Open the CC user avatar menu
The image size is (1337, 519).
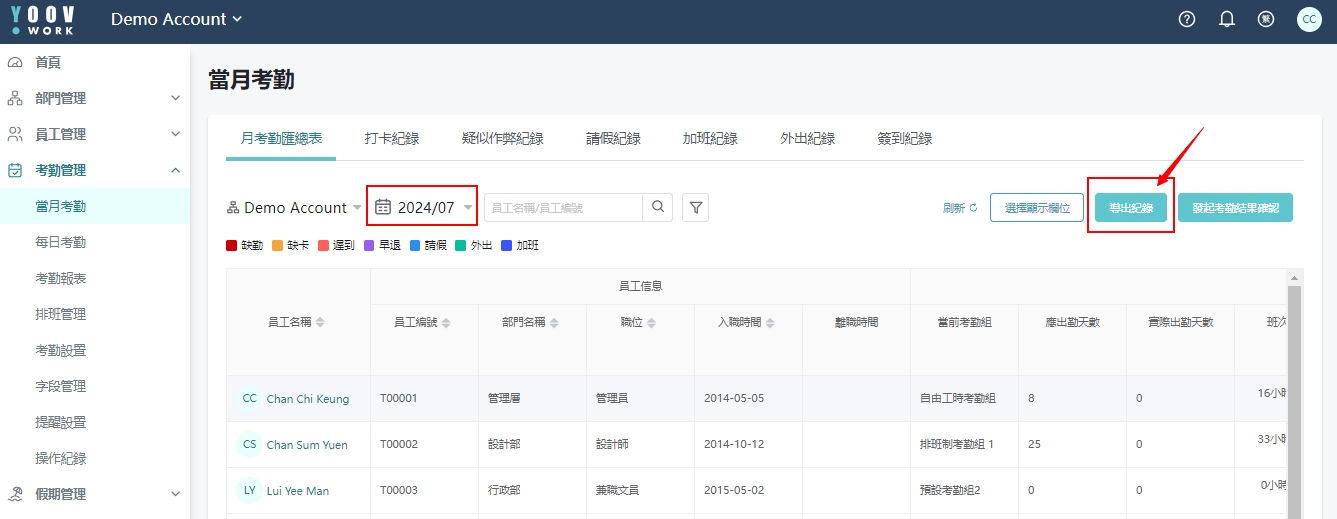click(1309, 19)
